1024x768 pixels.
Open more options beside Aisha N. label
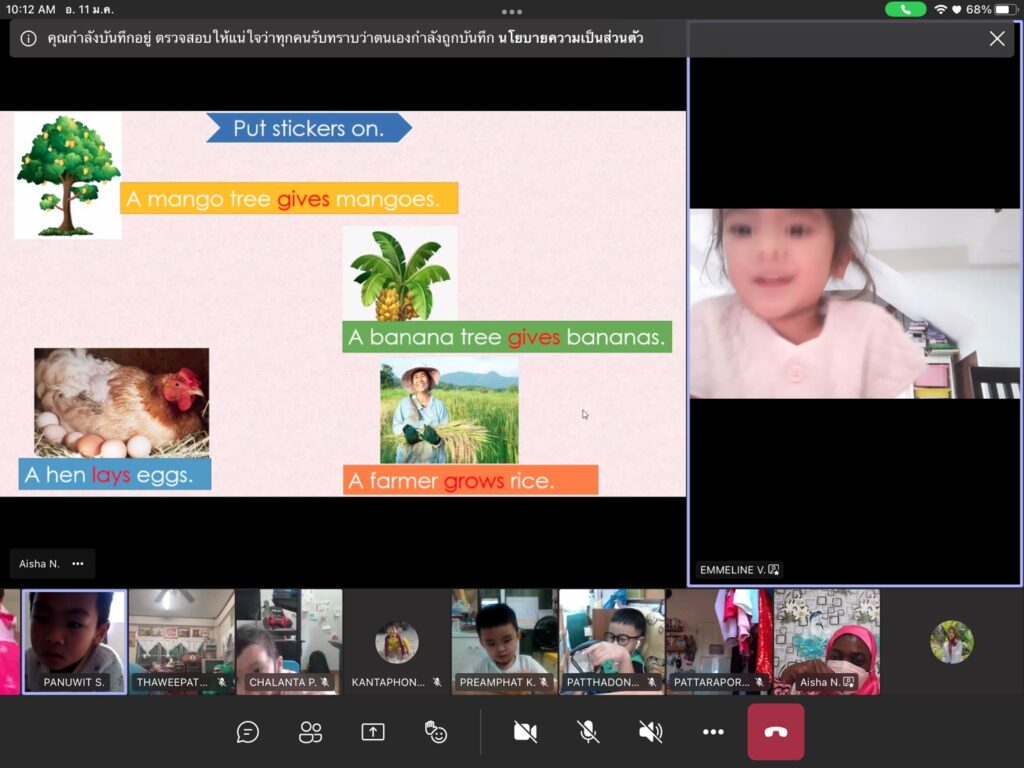tap(78, 564)
